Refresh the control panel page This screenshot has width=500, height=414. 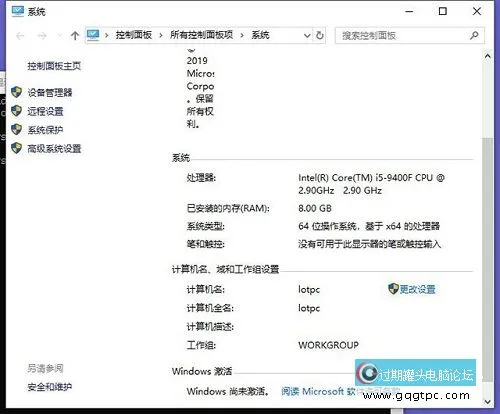click(x=320, y=35)
